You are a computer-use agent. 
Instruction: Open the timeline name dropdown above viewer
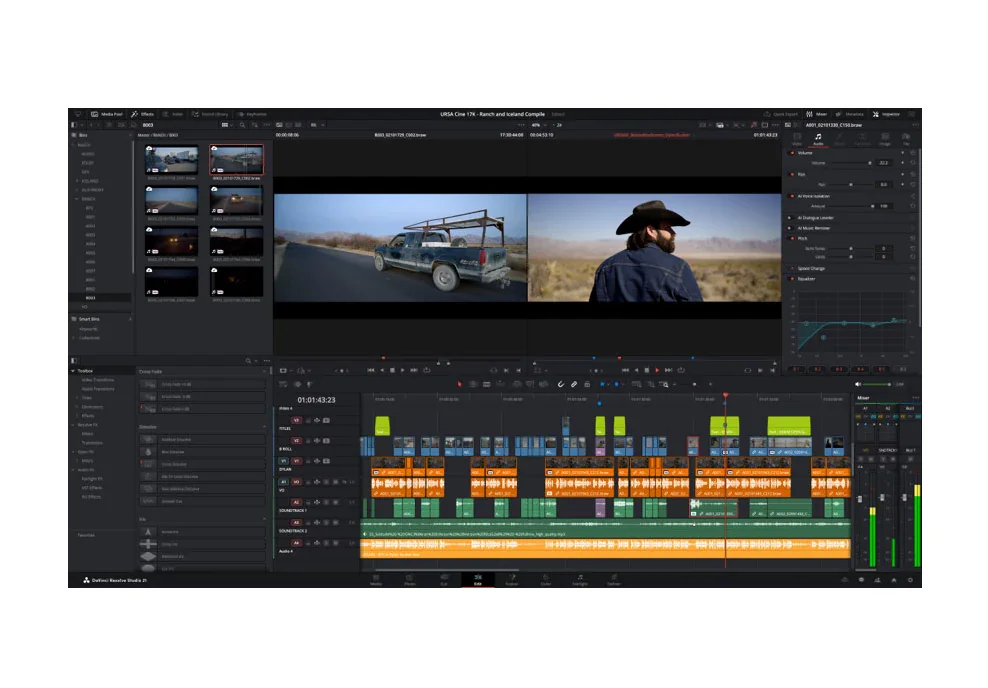point(652,135)
